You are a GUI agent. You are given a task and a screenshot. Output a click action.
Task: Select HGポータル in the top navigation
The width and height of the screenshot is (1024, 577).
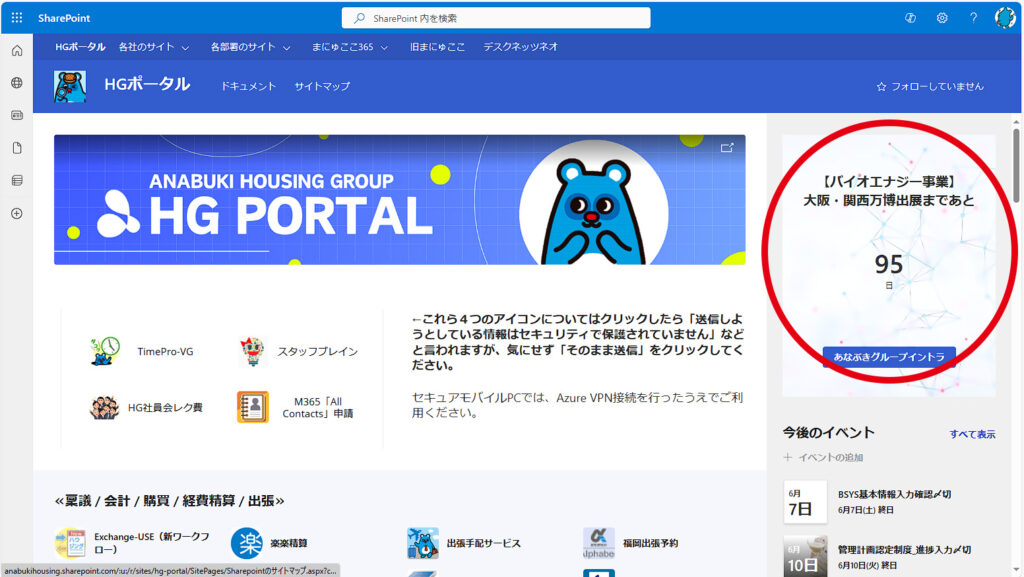click(80, 47)
